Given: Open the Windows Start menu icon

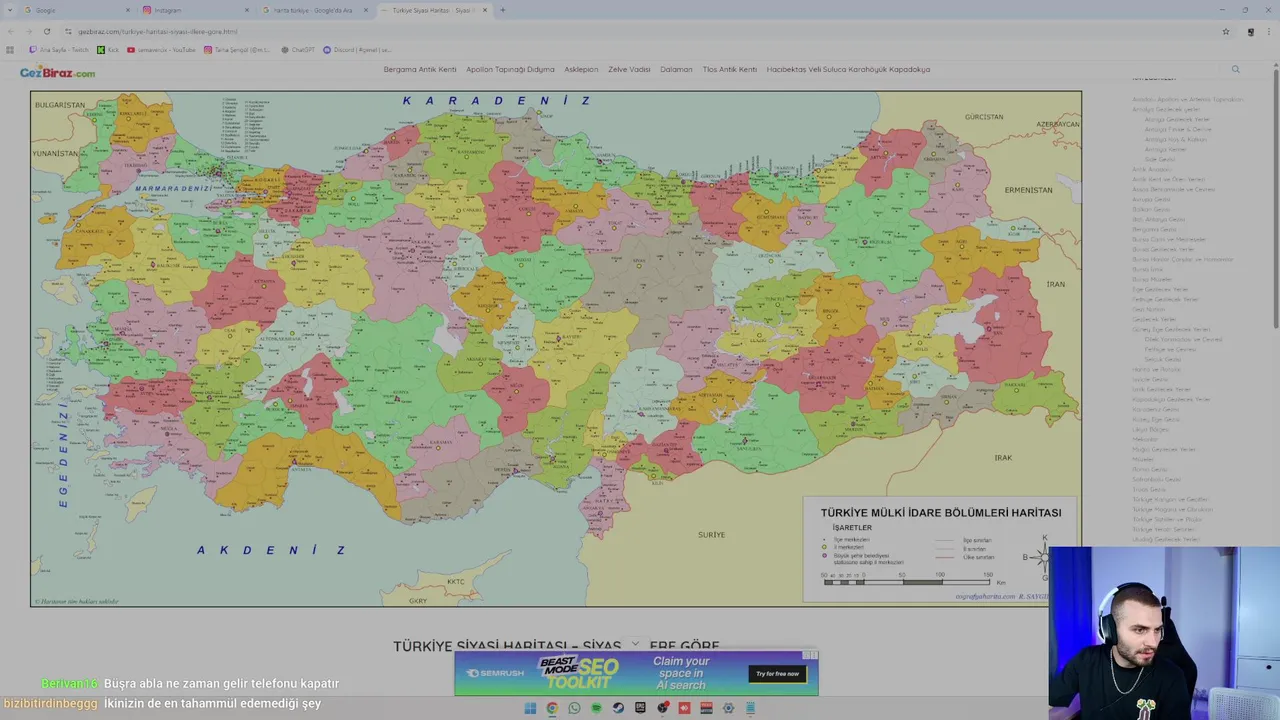Looking at the screenshot, I should tap(530, 708).
